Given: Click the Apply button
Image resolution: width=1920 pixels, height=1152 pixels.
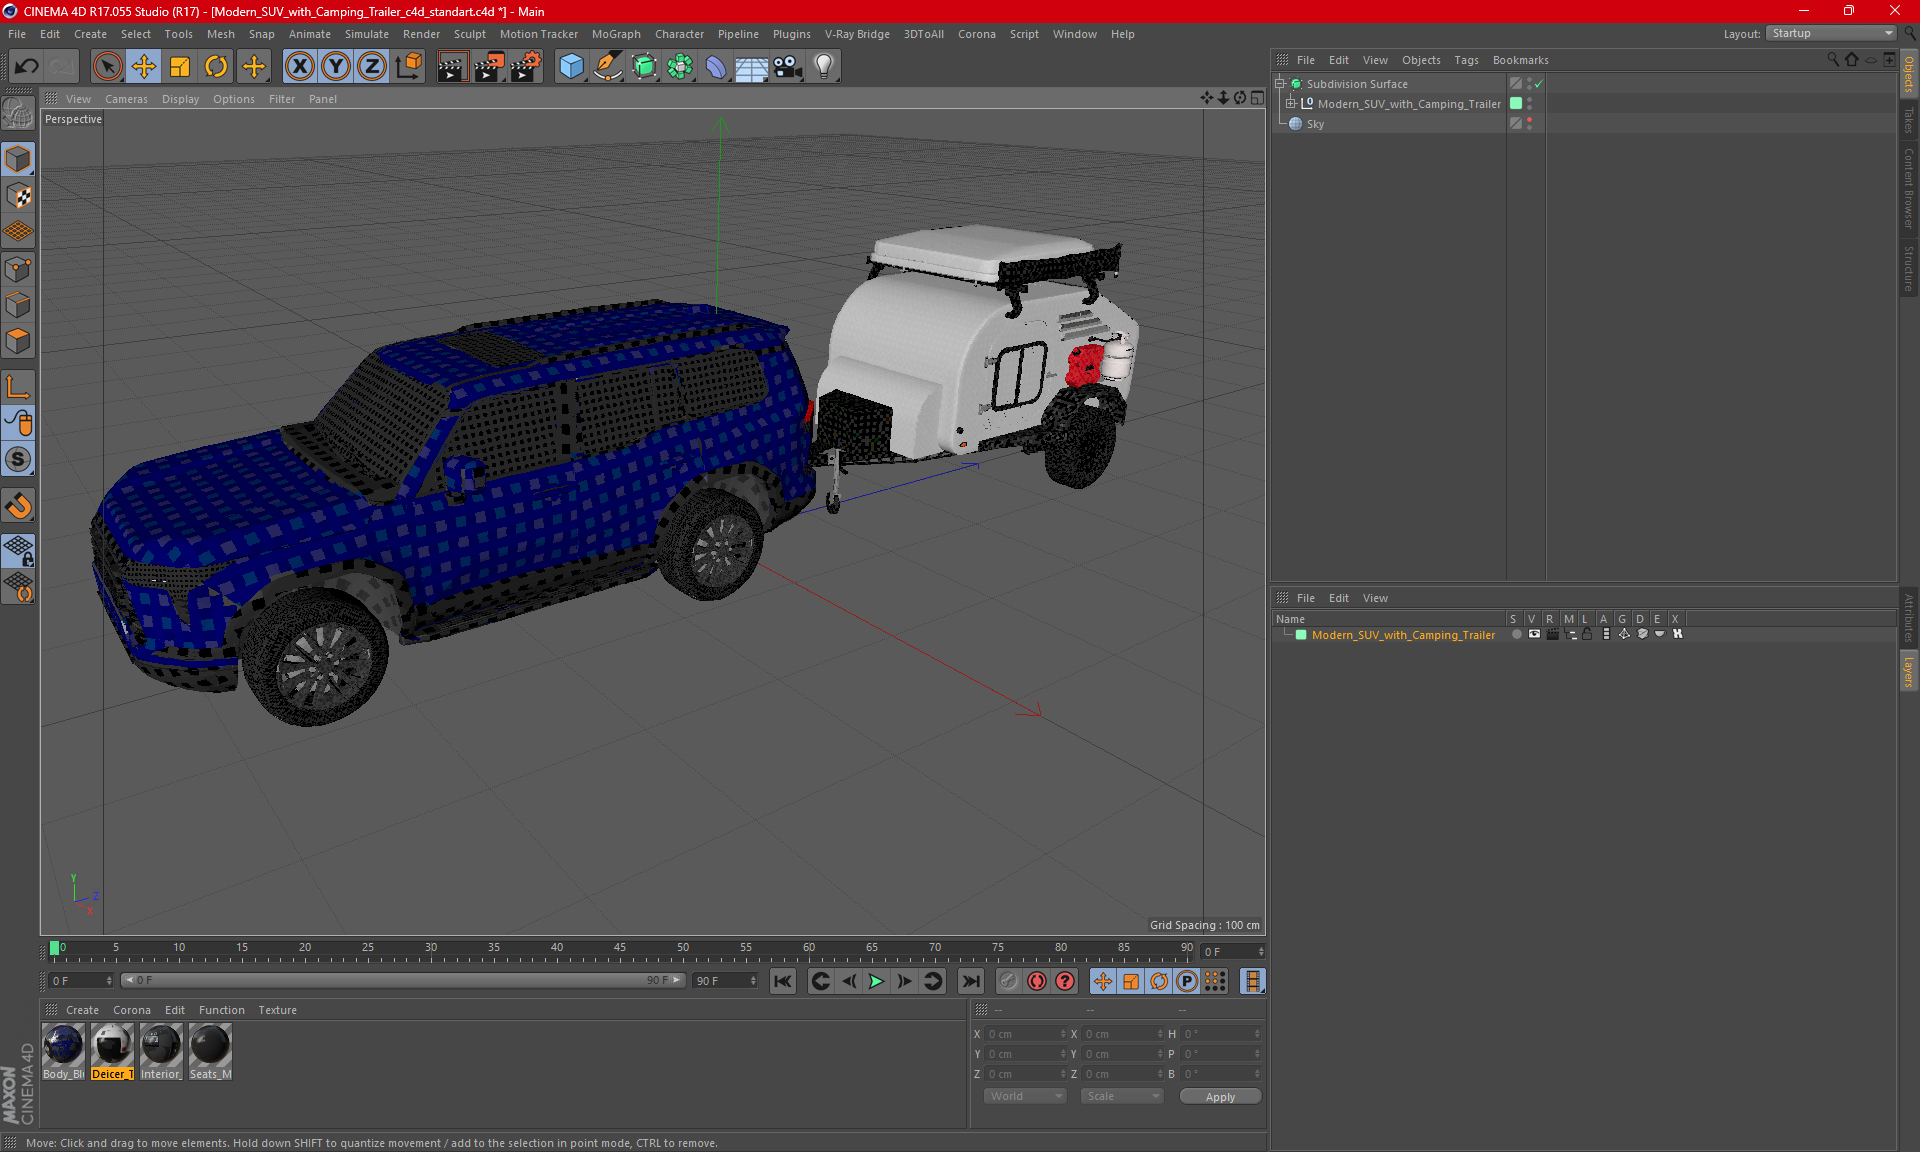Looking at the screenshot, I should [x=1220, y=1097].
